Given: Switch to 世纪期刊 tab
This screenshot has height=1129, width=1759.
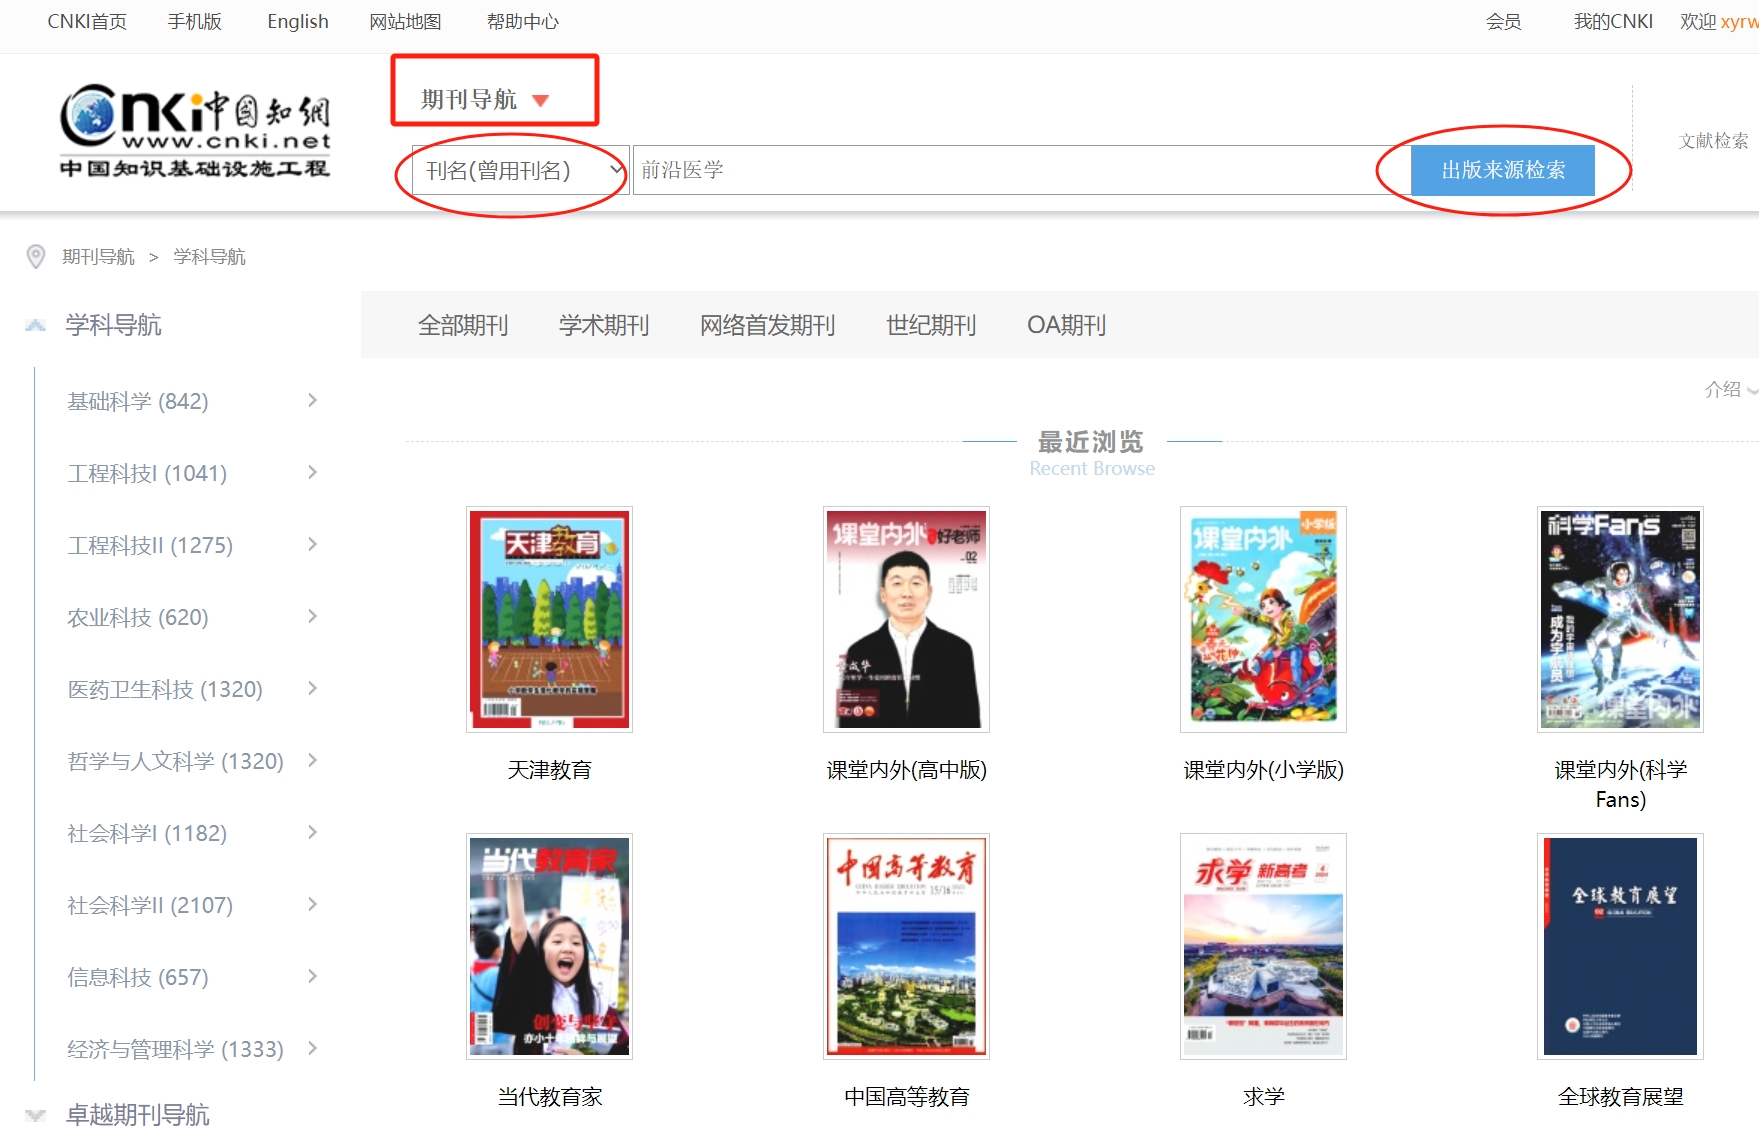Looking at the screenshot, I should [931, 325].
